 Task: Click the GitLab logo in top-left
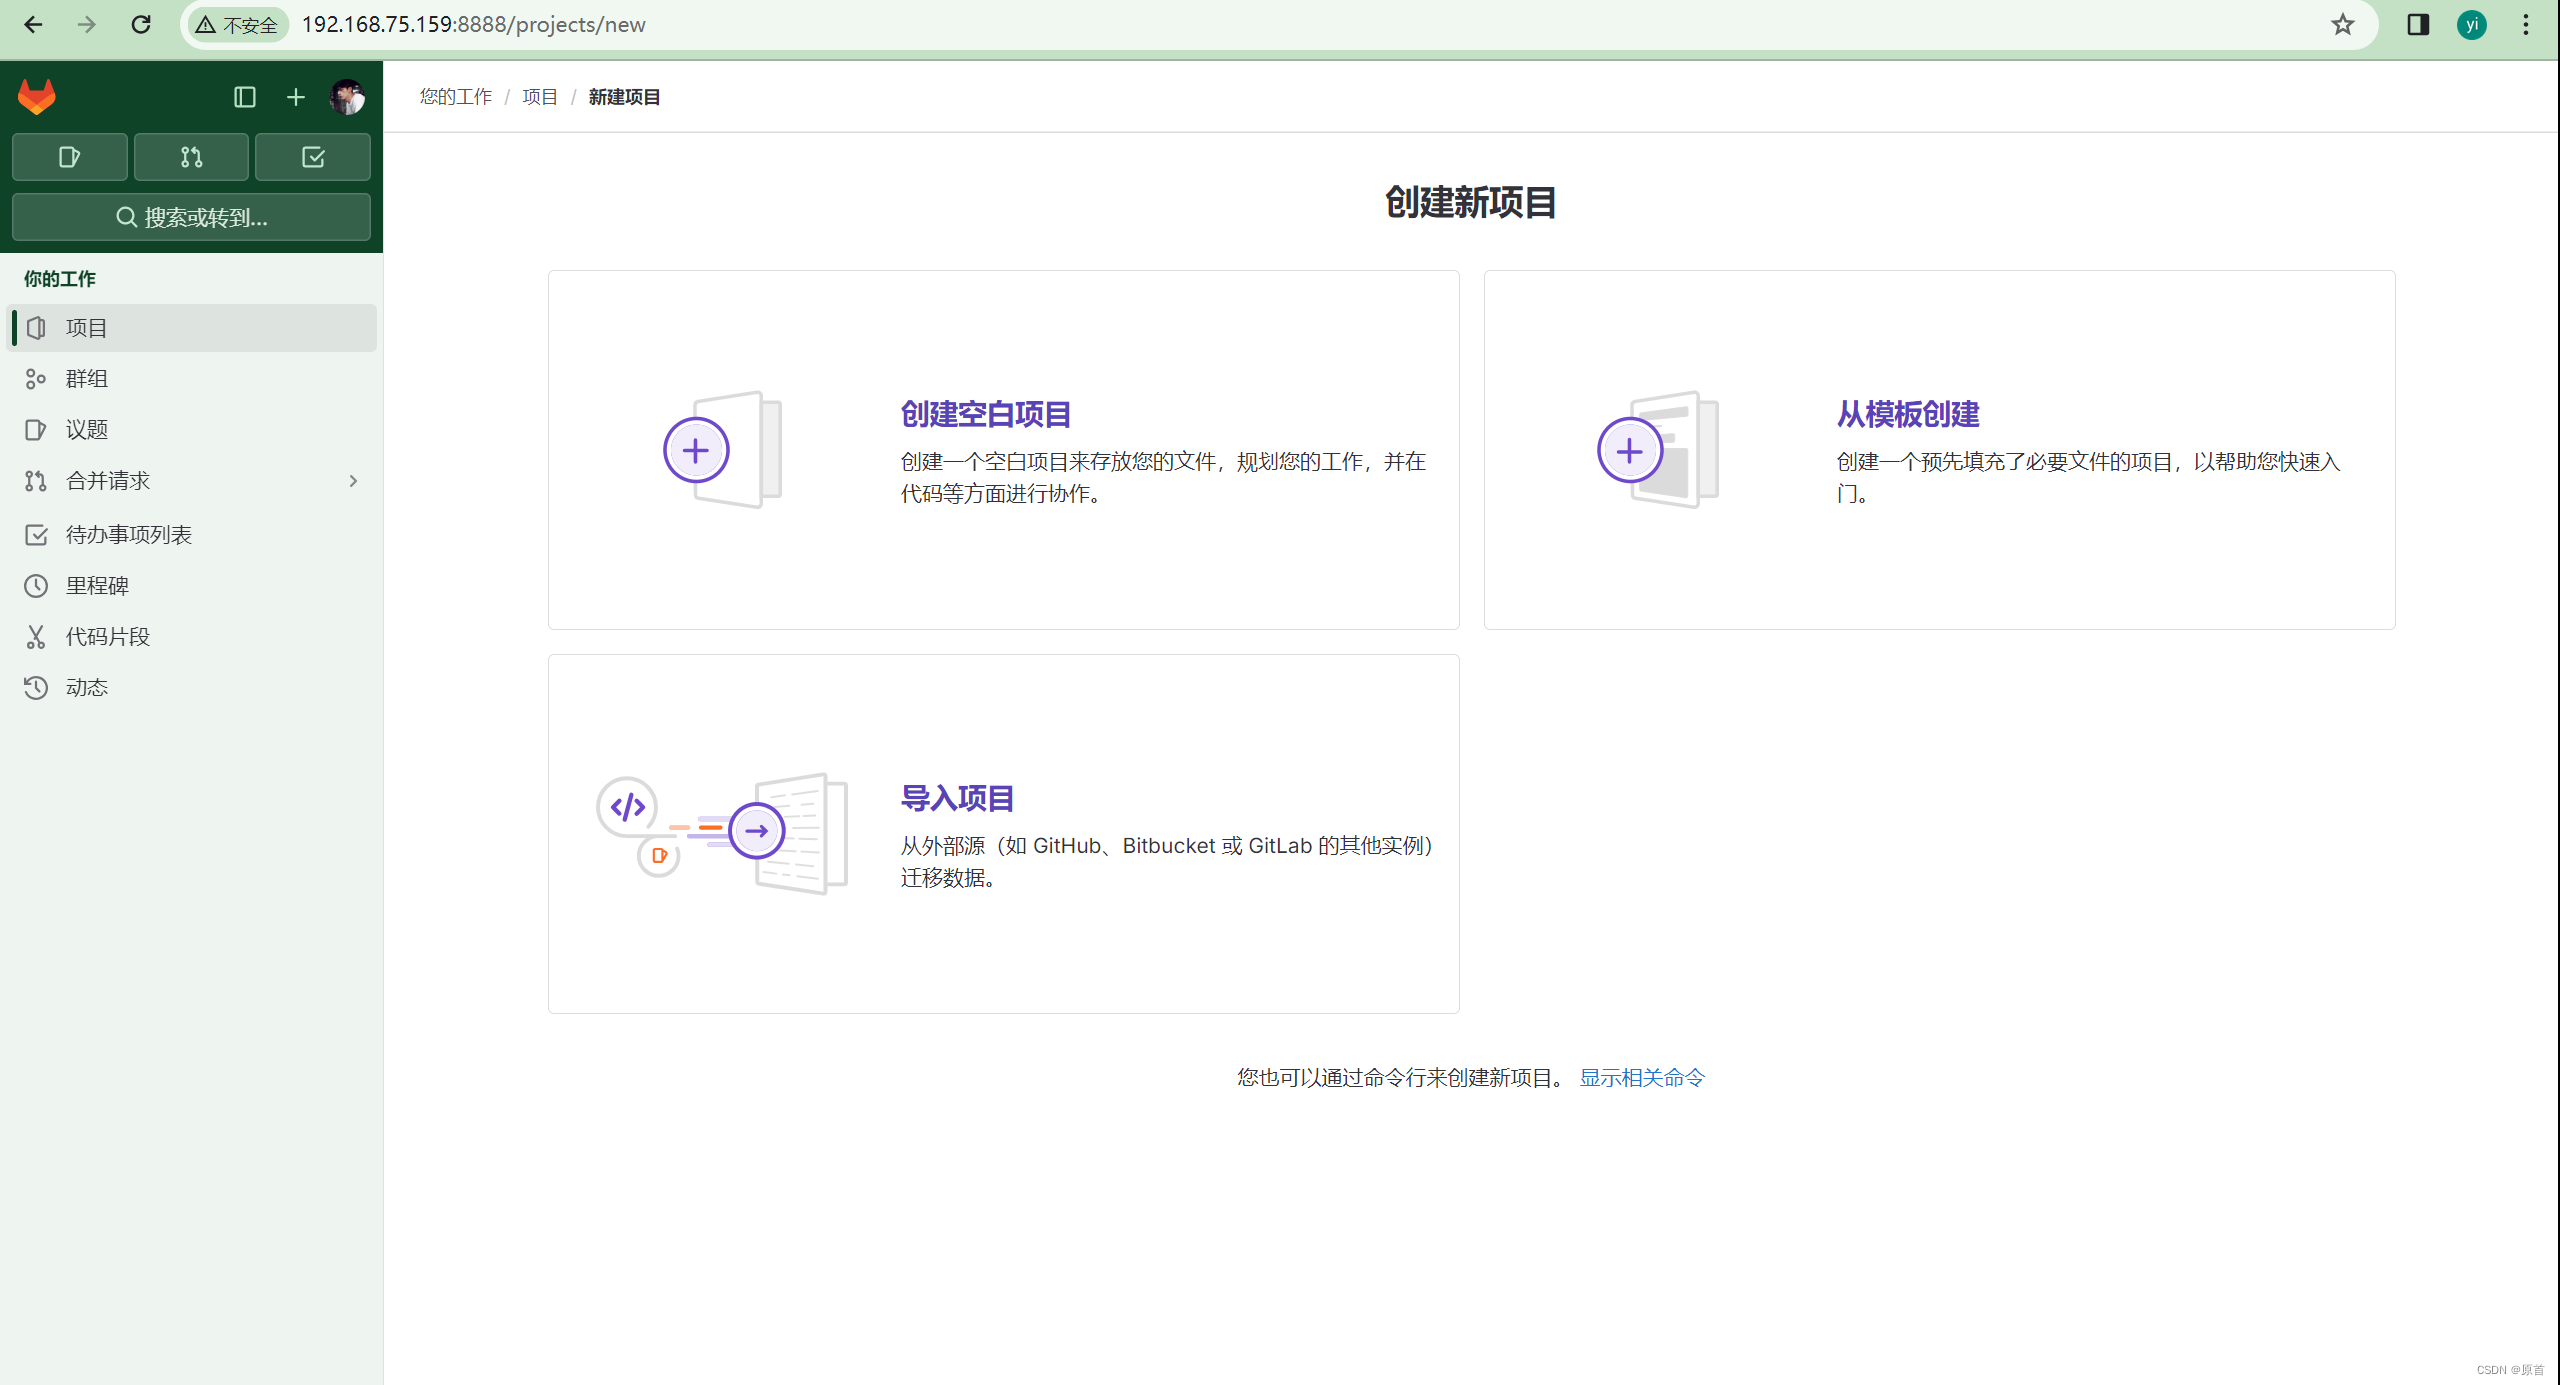35,96
